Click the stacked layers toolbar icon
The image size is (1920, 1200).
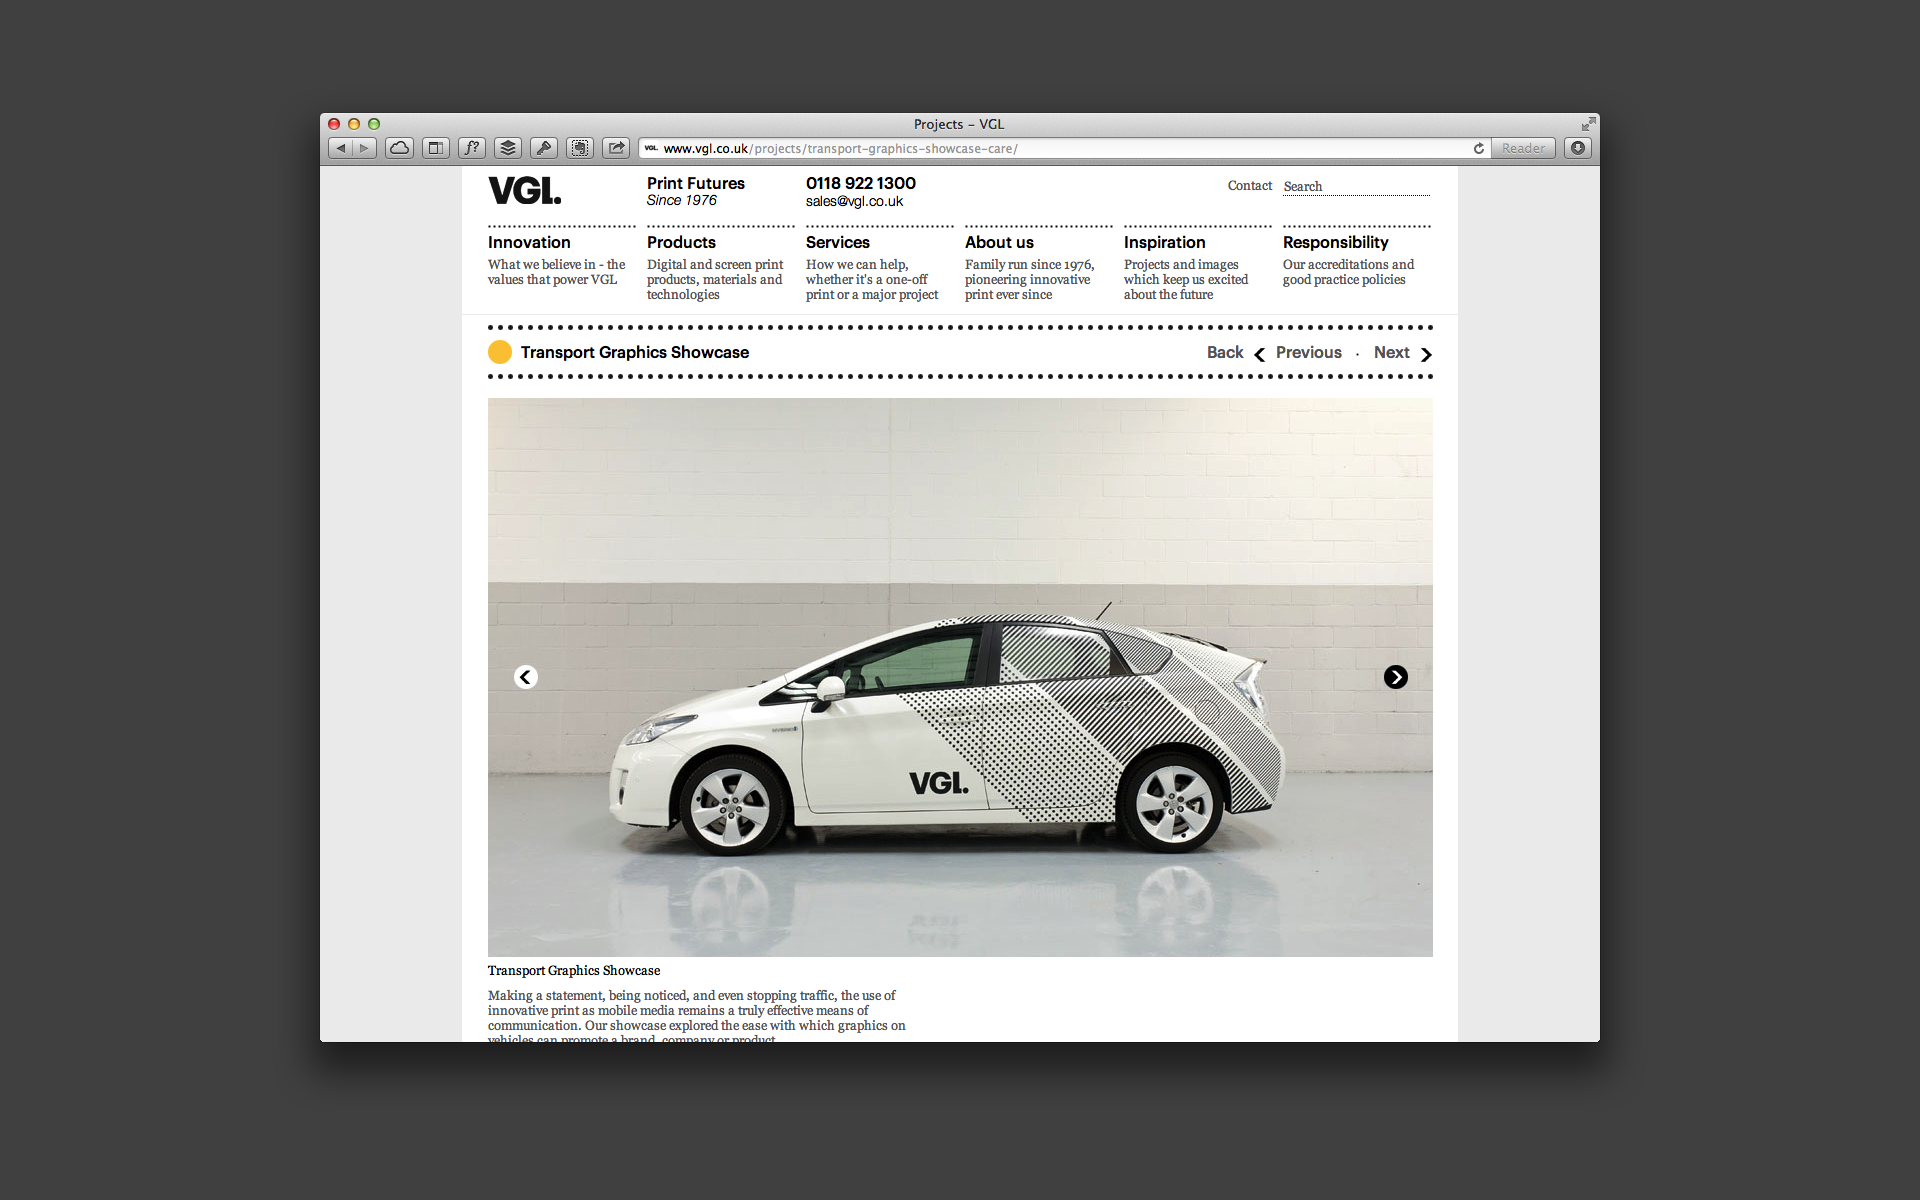pyautogui.click(x=508, y=148)
